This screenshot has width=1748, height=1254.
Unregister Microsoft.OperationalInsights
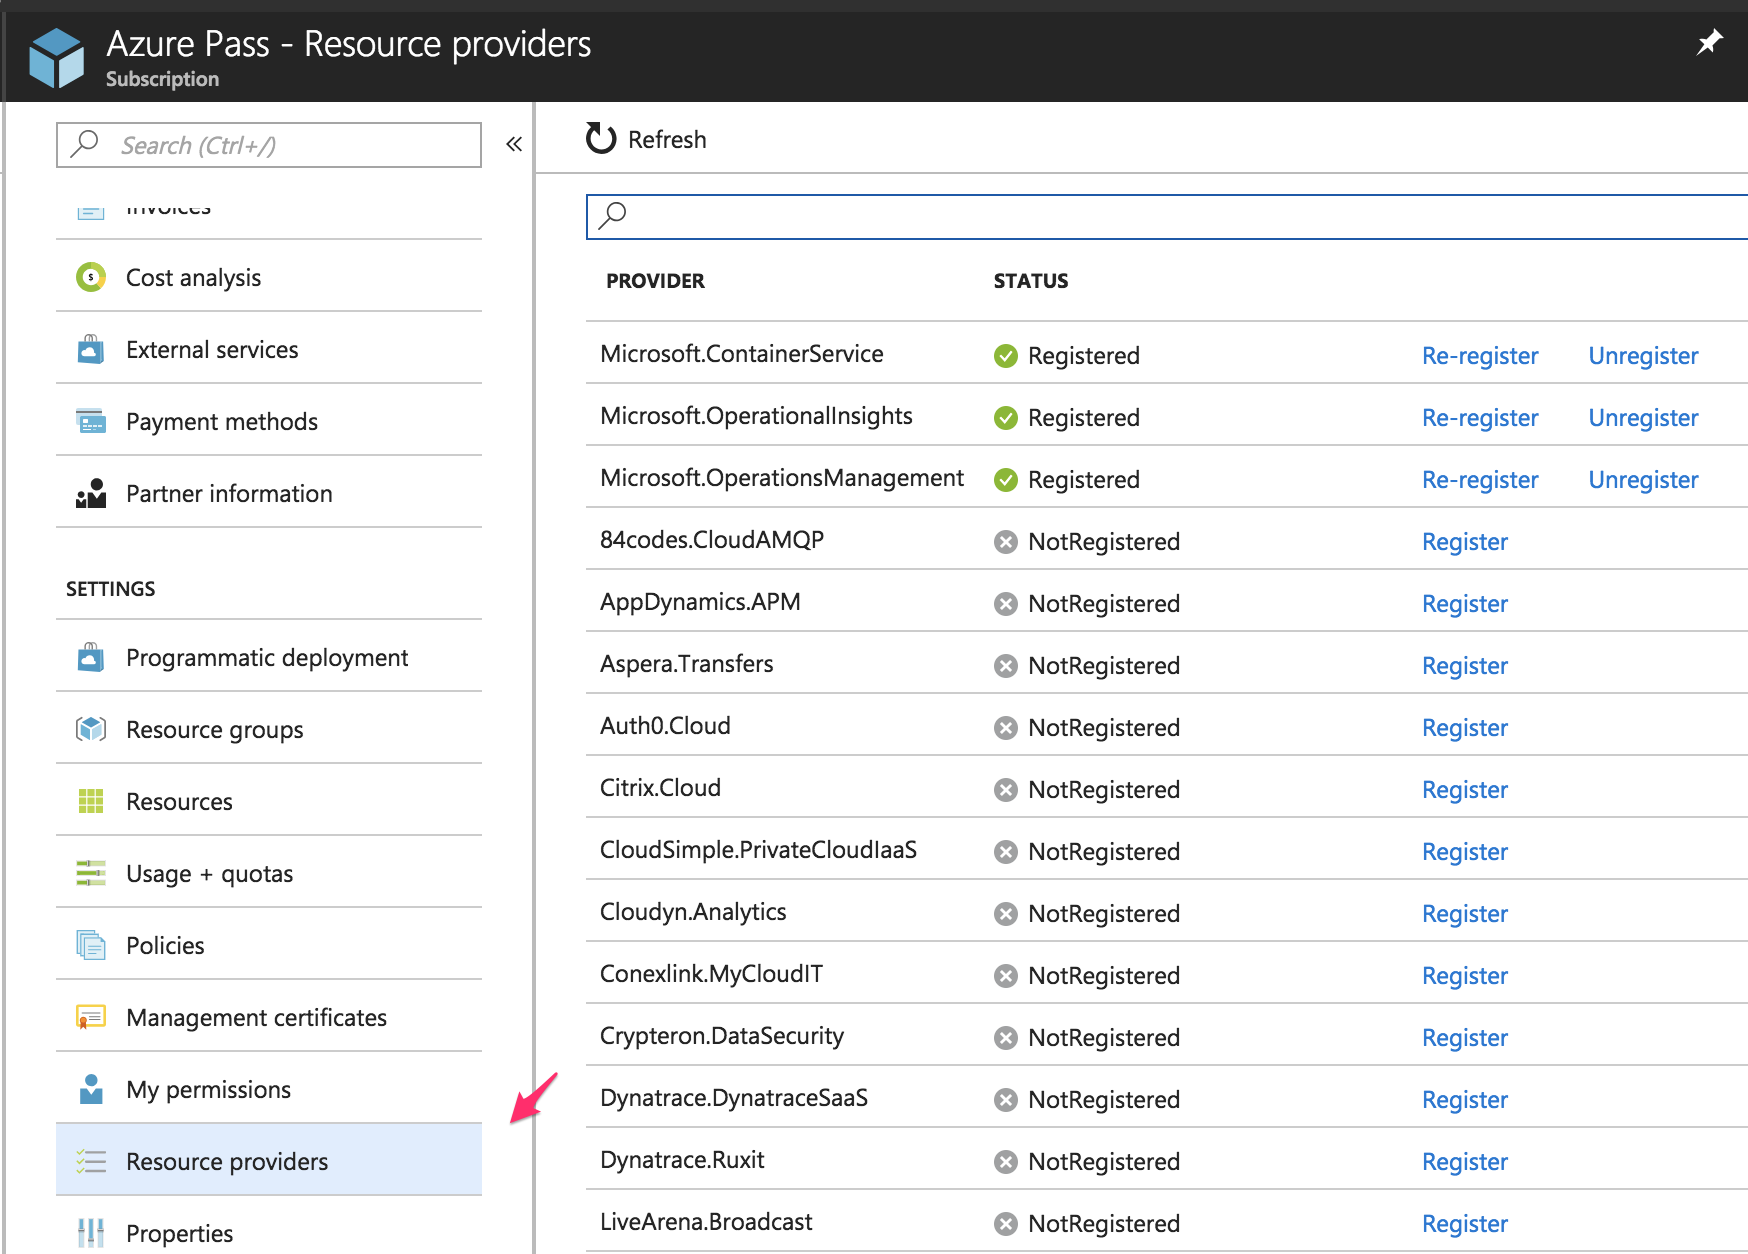[1643, 418]
